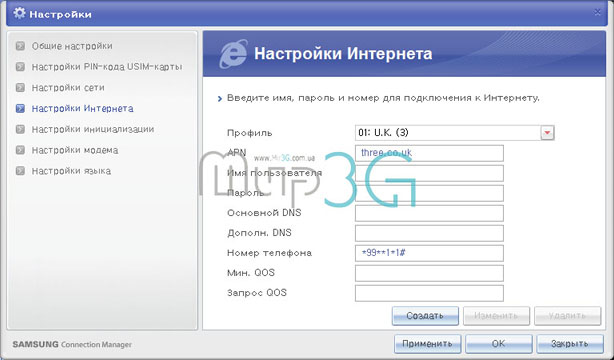Open Настройки инициализации section
The width and height of the screenshot is (614, 360).
coord(93,129)
